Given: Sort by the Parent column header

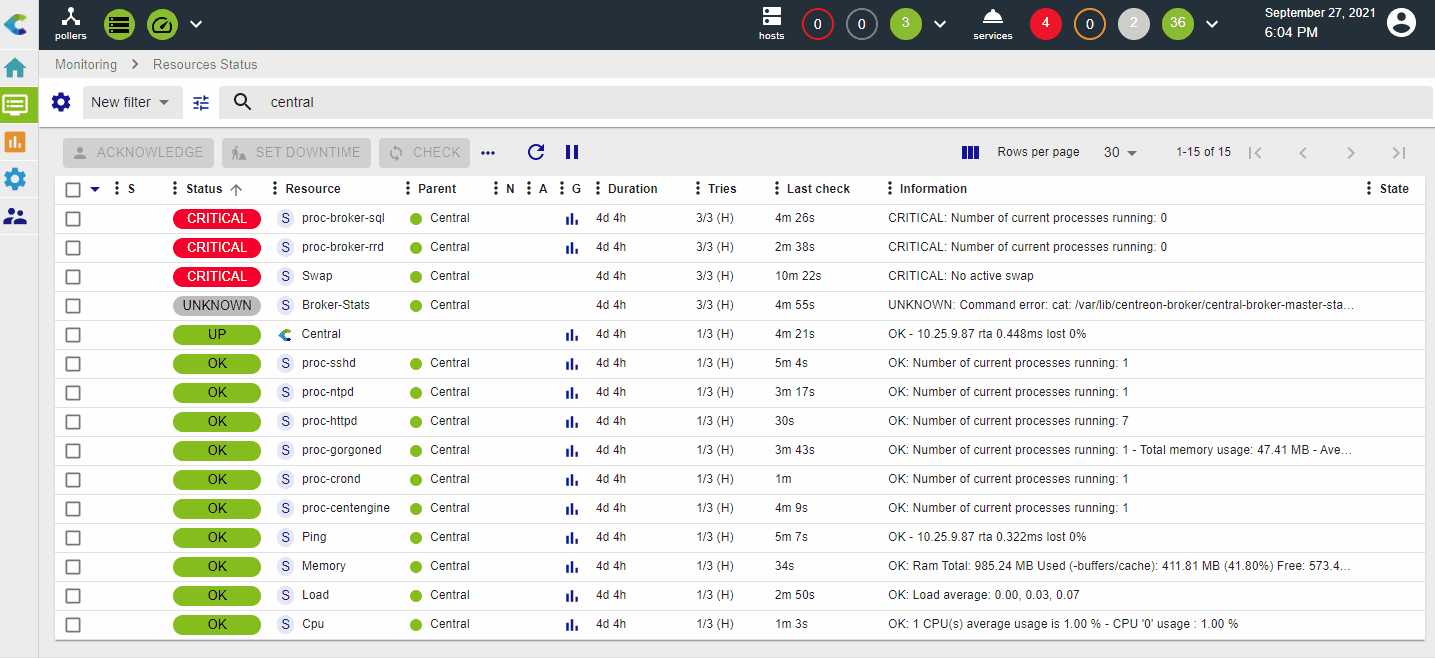Looking at the screenshot, I should [437, 189].
